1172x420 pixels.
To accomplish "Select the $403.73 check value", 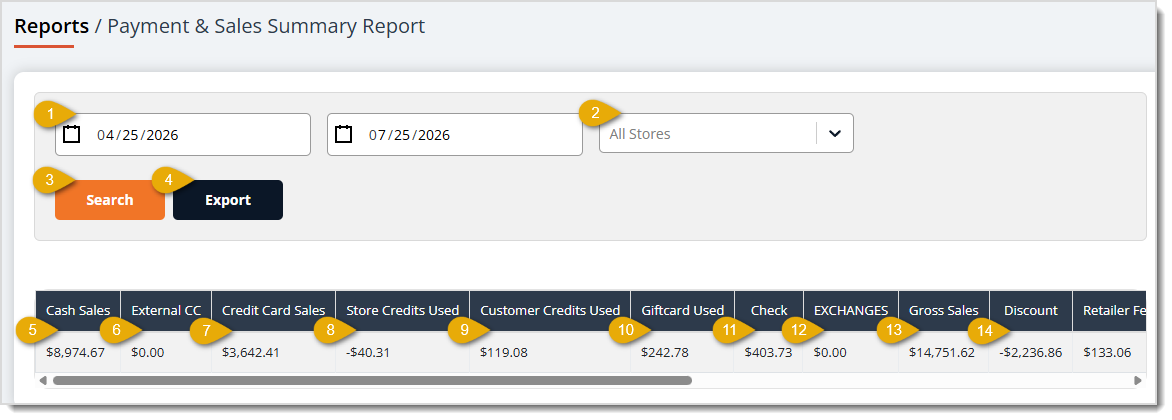I will pos(768,352).
